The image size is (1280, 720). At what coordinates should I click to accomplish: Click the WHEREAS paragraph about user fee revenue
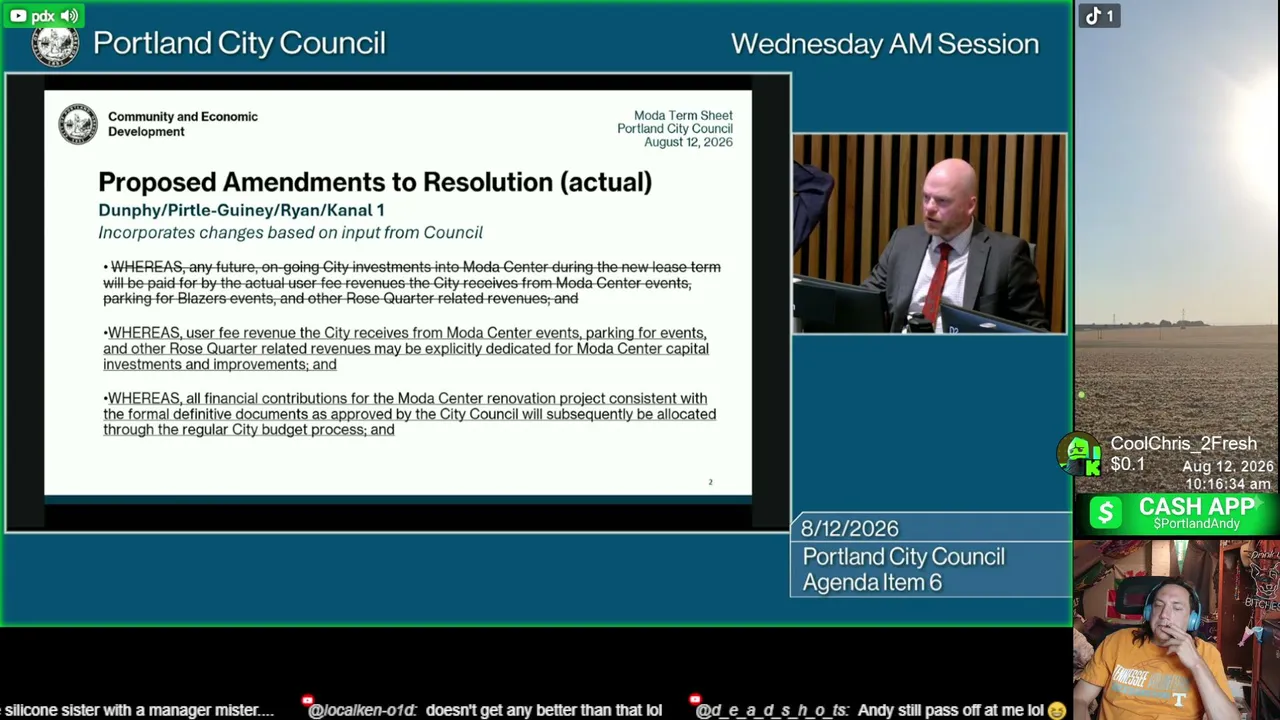pos(406,349)
